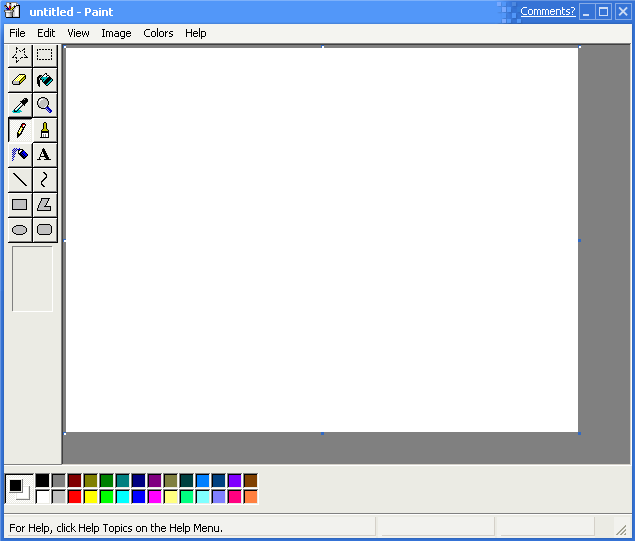Choose the Curve tool
Screen dimensions: 635x541
tap(45, 180)
